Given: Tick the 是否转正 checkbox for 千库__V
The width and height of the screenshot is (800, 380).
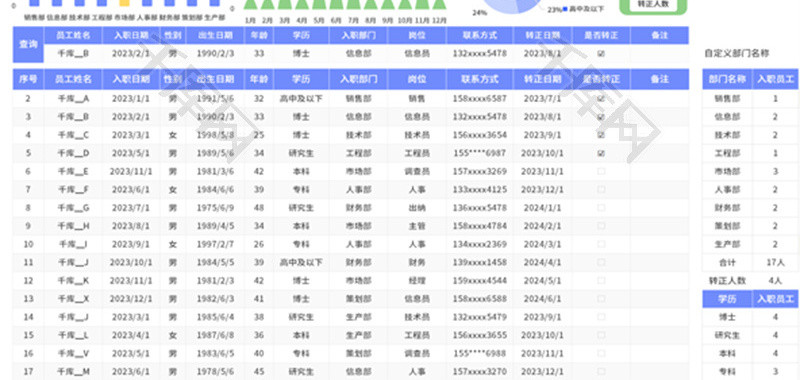Looking at the screenshot, I should [601, 353].
